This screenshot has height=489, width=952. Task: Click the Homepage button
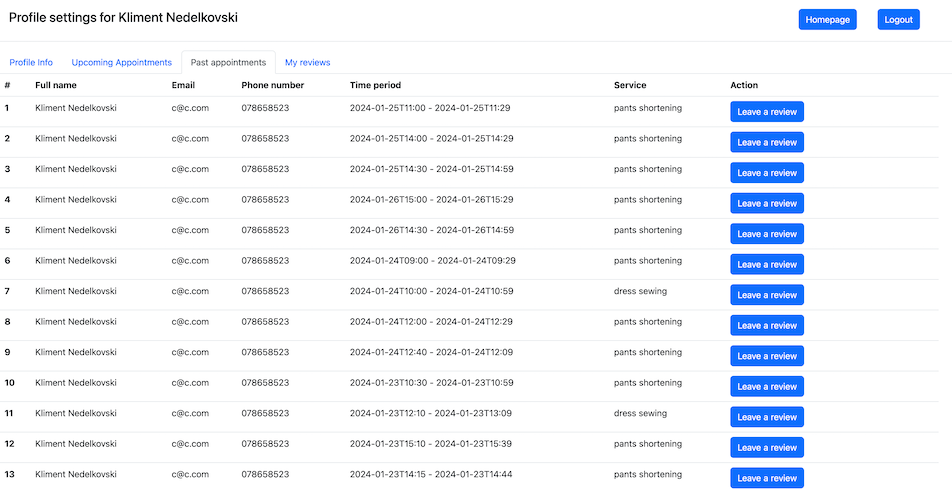[827, 19]
